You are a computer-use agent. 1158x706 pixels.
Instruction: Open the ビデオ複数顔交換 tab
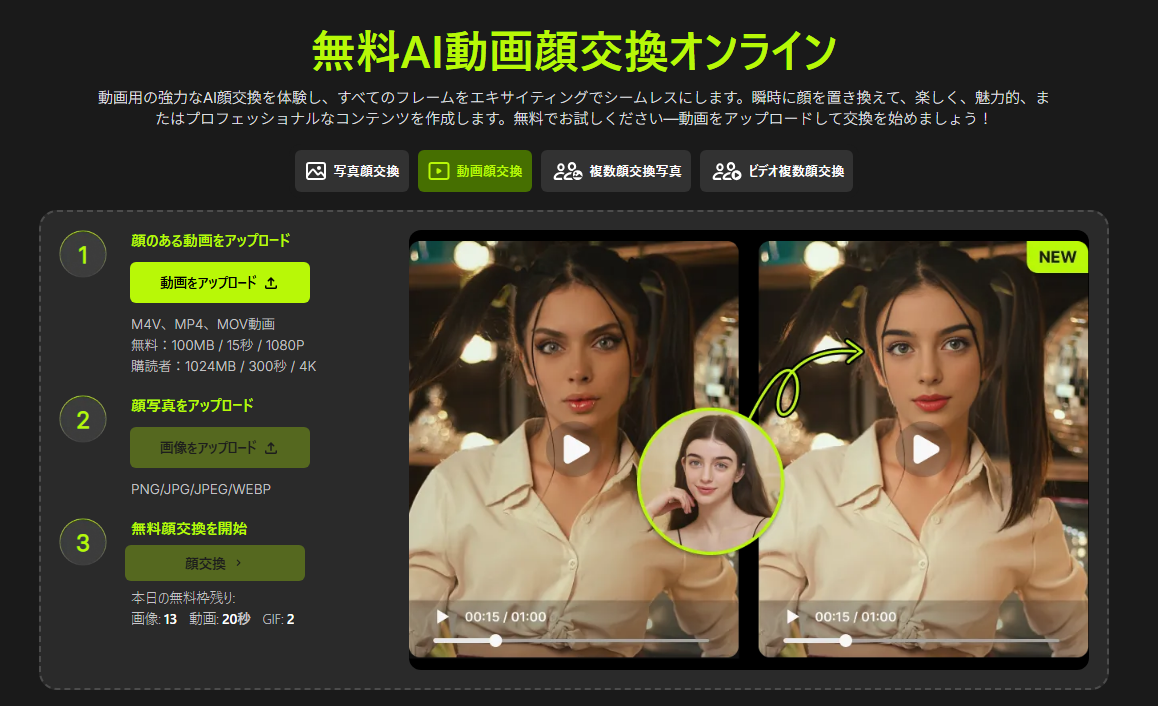click(x=776, y=171)
